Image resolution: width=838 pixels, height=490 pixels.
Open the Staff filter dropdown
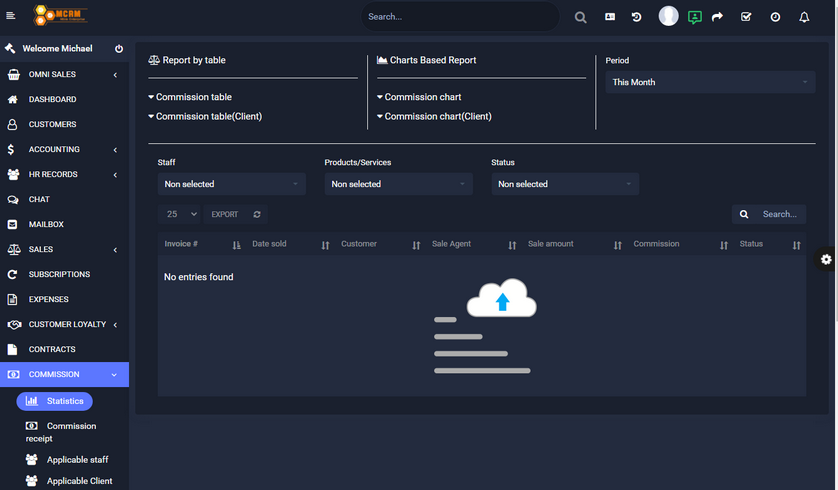pyautogui.click(x=232, y=184)
